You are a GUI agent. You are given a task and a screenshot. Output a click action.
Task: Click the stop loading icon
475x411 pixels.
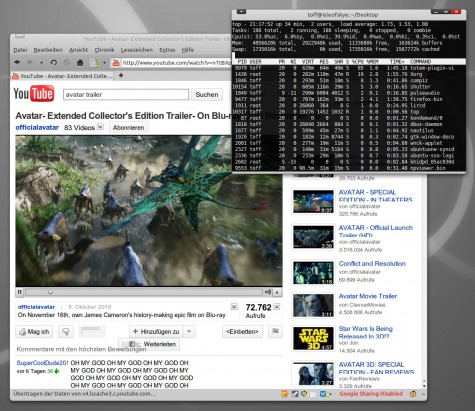click(67, 62)
